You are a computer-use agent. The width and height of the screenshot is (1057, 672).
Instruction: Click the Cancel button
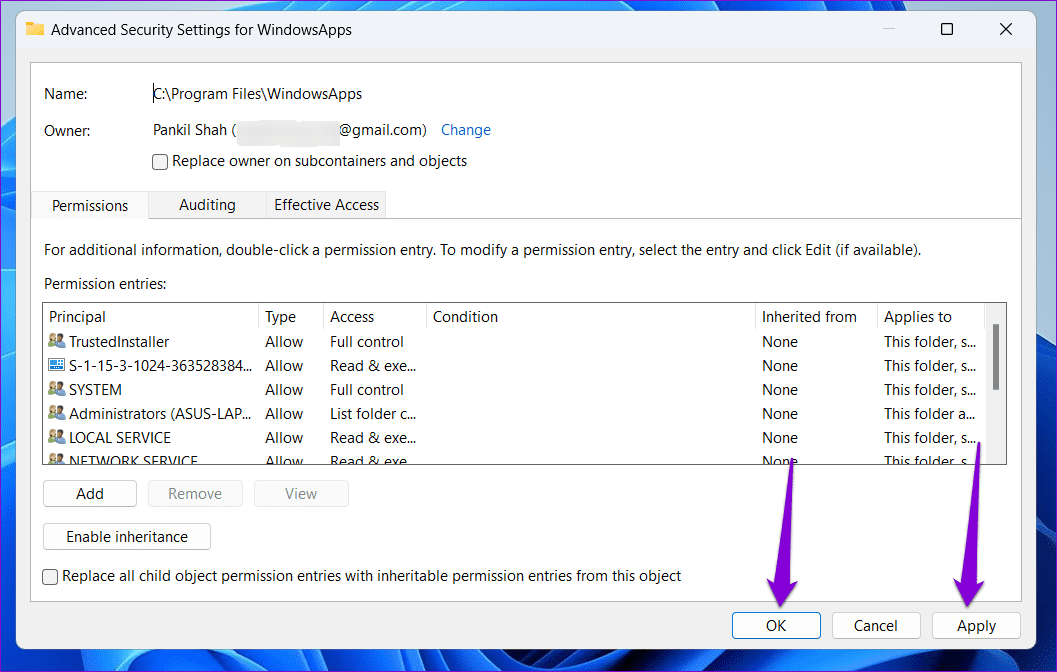[x=876, y=625]
